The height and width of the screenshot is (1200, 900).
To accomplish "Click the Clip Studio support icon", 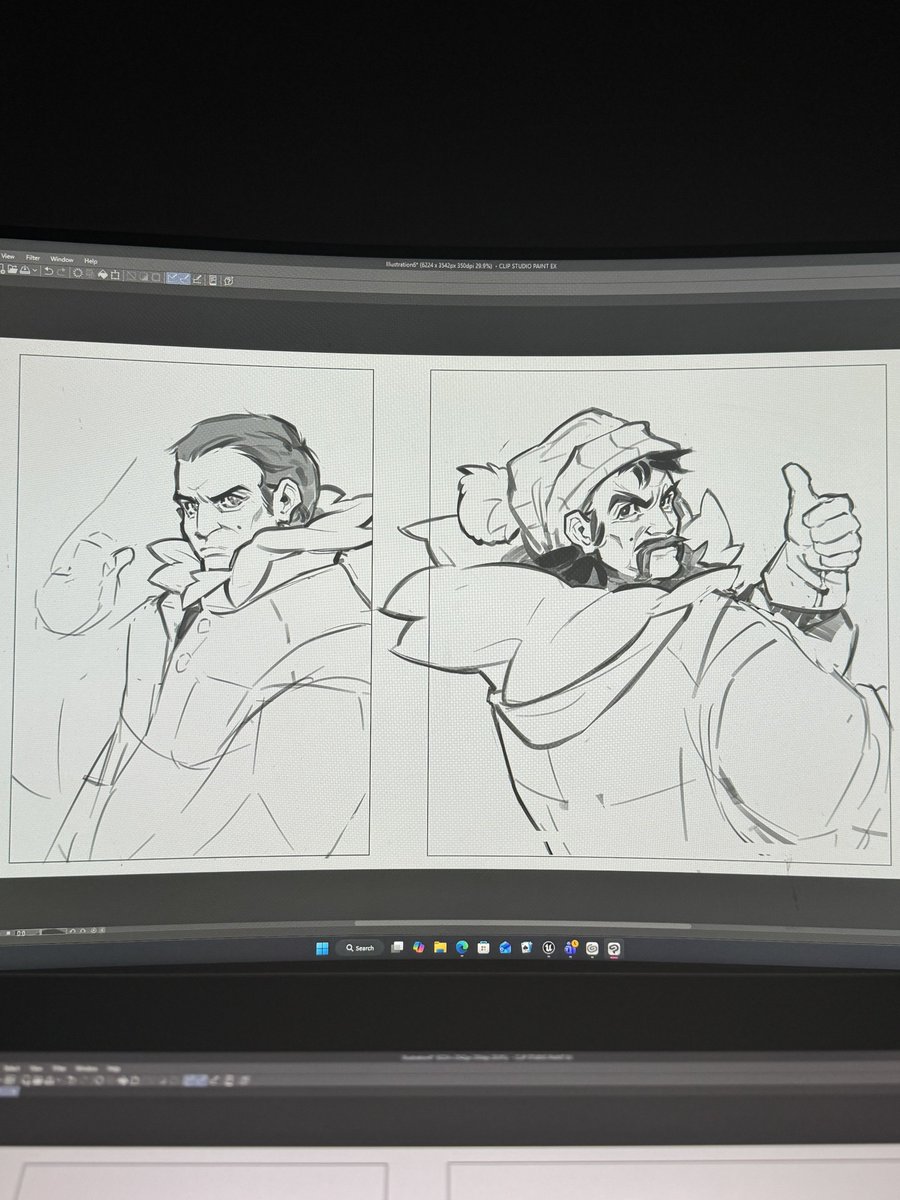I will coord(228,279).
